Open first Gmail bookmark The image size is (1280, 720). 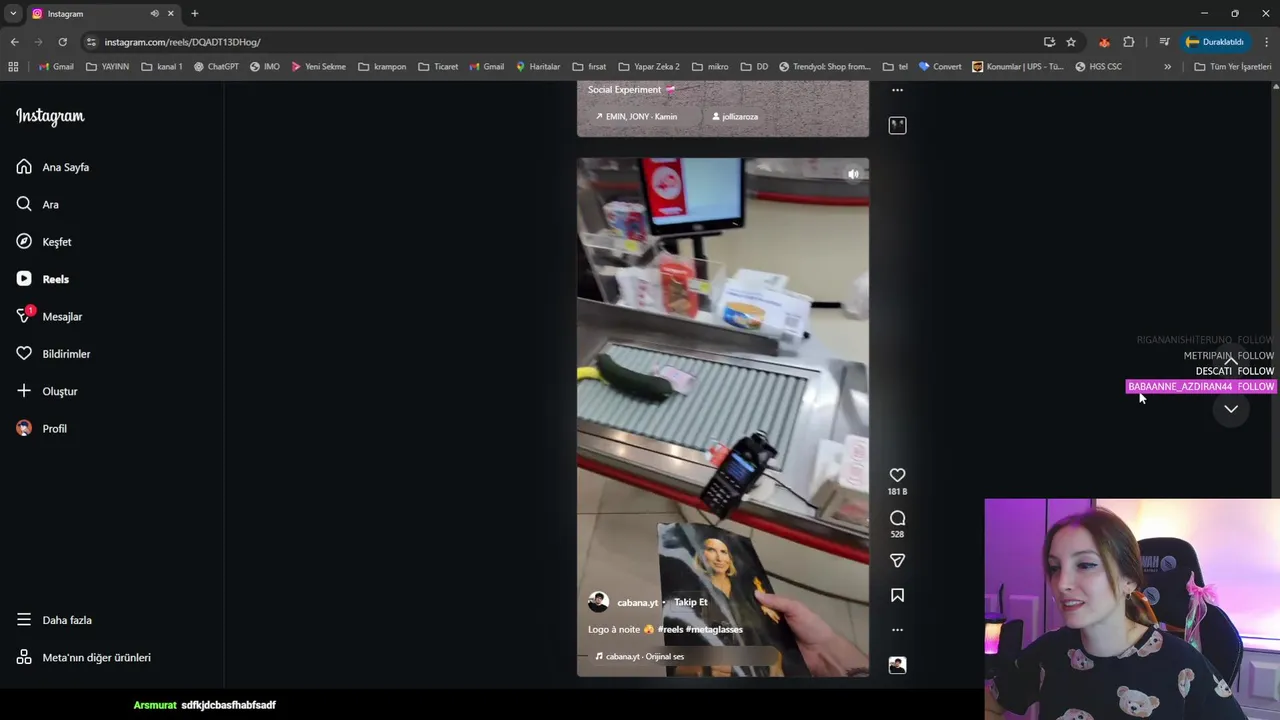pos(56,67)
